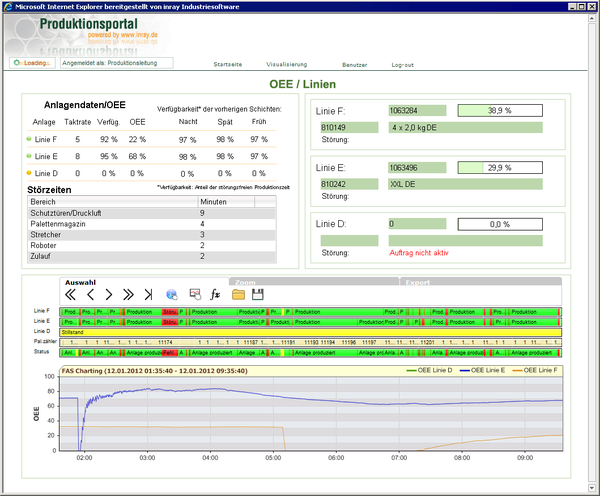
Task: Click the yellow Stillstand bar for Linie D
Action: pos(311,332)
